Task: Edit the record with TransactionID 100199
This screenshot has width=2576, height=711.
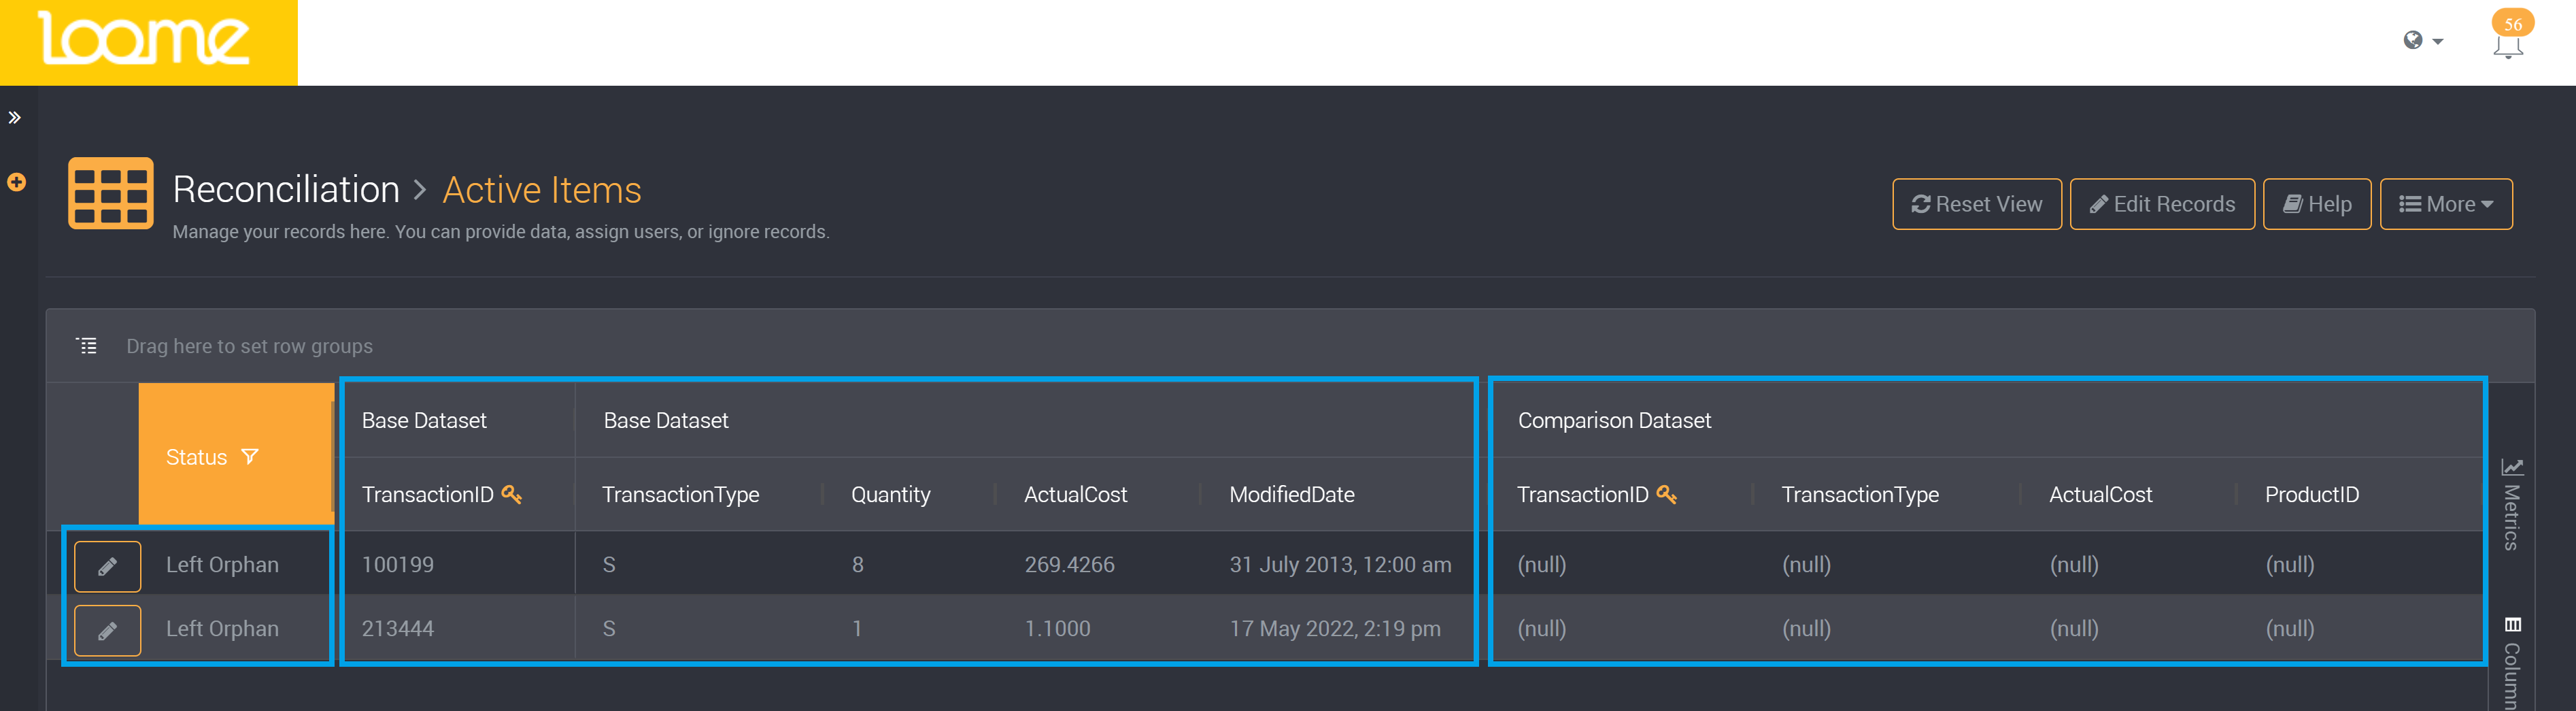Action: tap(108, 566)
